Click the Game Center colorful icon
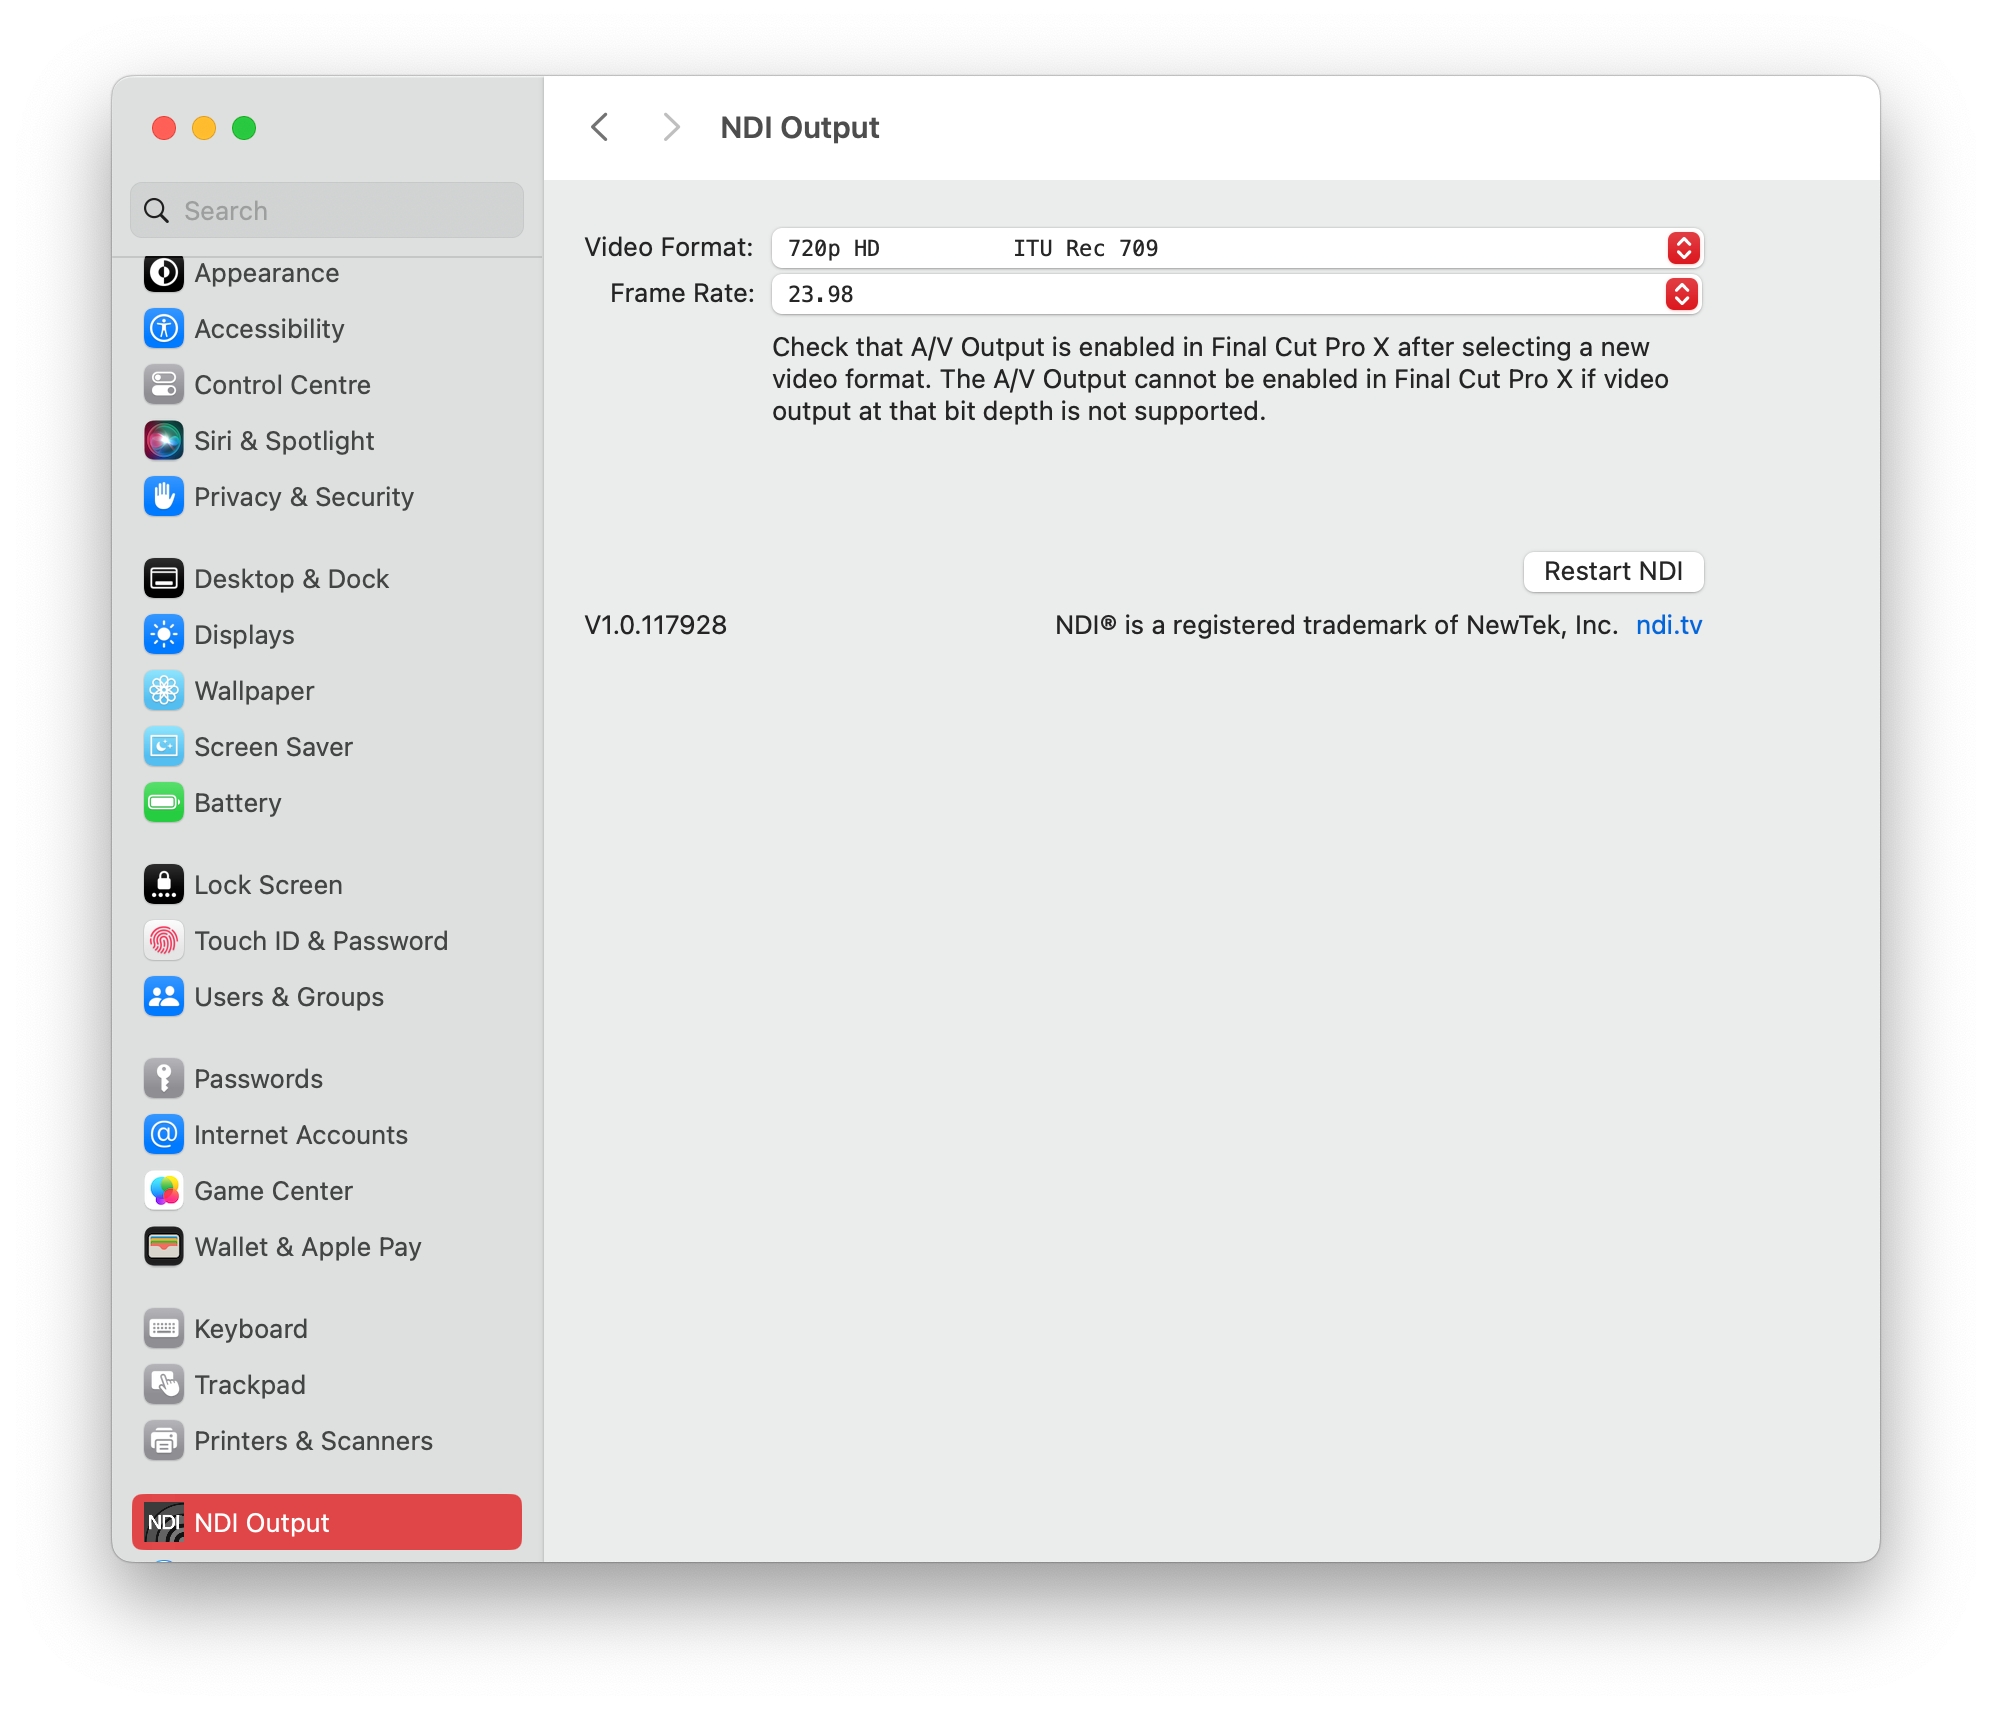The width and height of the screenshot is (1992, 1710). click(x=164, y=1191)
